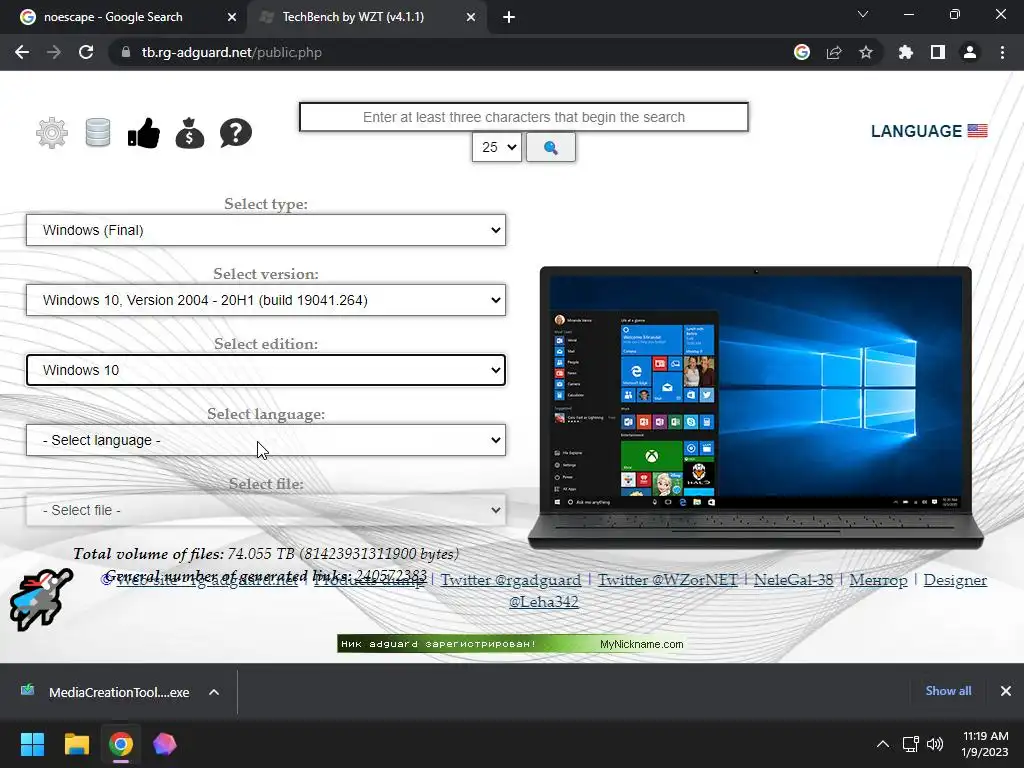Open the Chrome extensions puzzle icon

(x=906, y=52)
